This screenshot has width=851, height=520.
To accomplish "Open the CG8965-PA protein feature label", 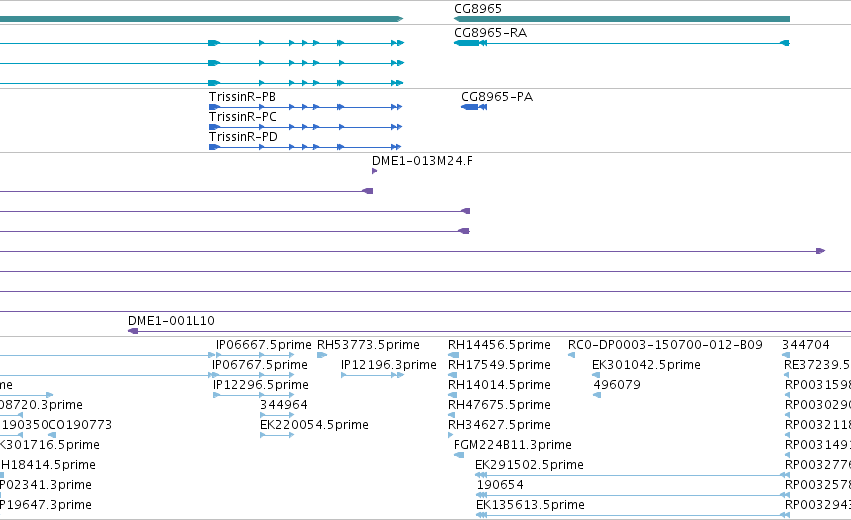I will pyautogui.click(x=497, y=97).
